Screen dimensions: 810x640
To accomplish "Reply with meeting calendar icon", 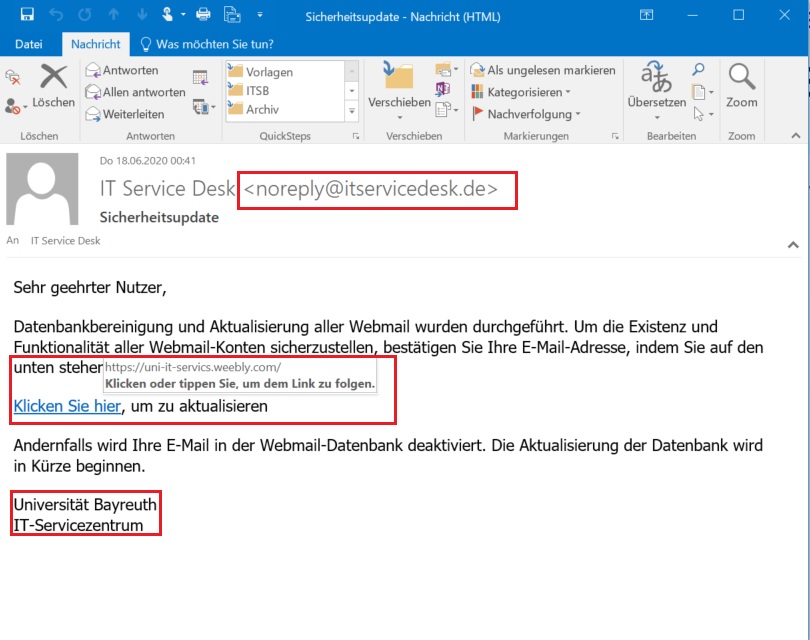I will pyautogui.click(x=200, y=77).
